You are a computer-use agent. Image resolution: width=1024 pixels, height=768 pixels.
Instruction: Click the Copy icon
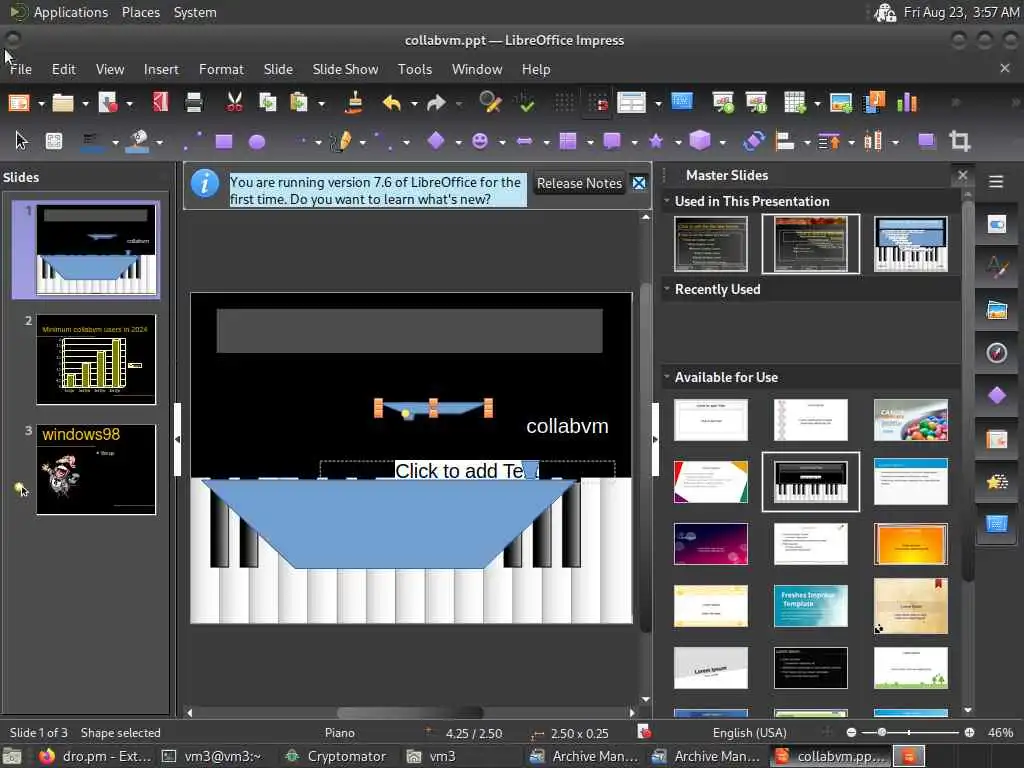(267, 103)
